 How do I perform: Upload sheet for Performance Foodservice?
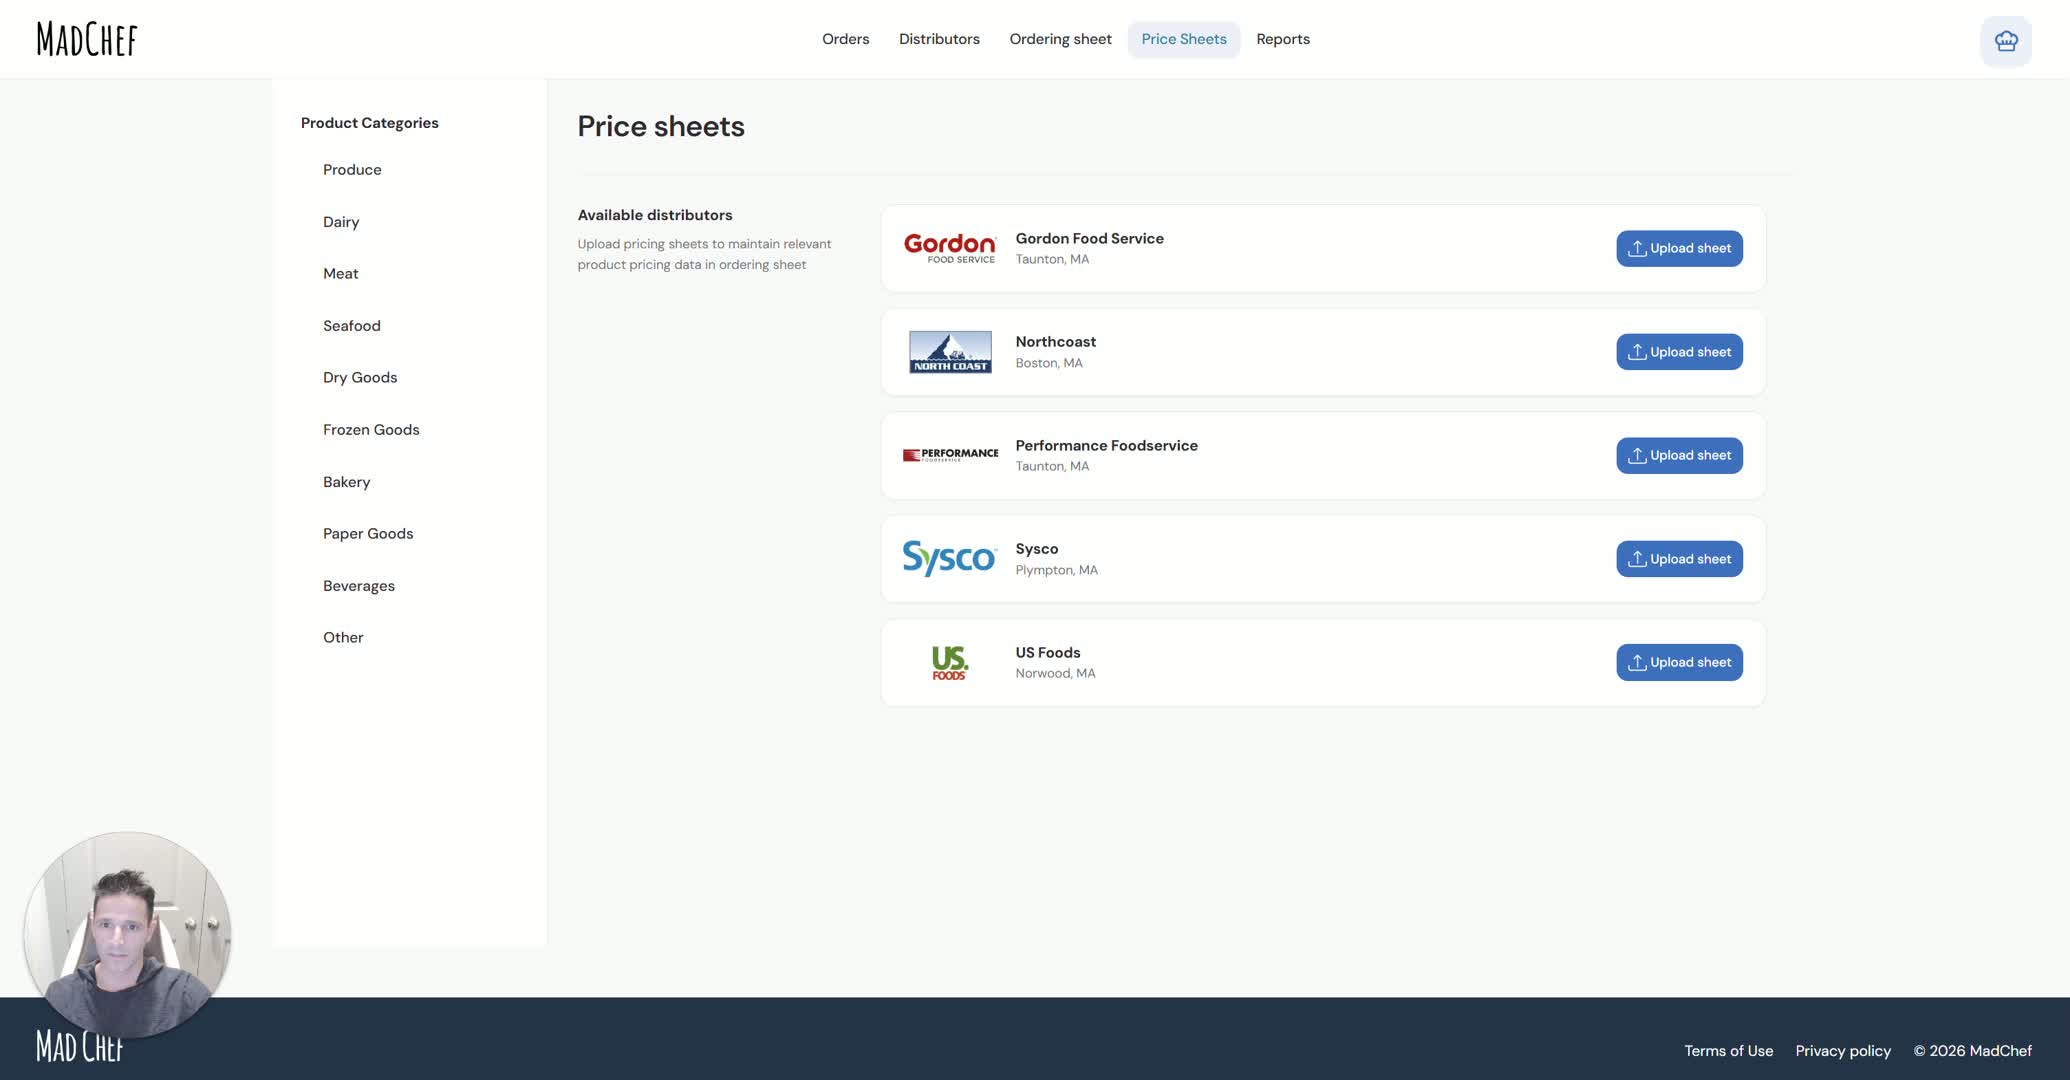pyautogui.click(x=1679, y=455)
